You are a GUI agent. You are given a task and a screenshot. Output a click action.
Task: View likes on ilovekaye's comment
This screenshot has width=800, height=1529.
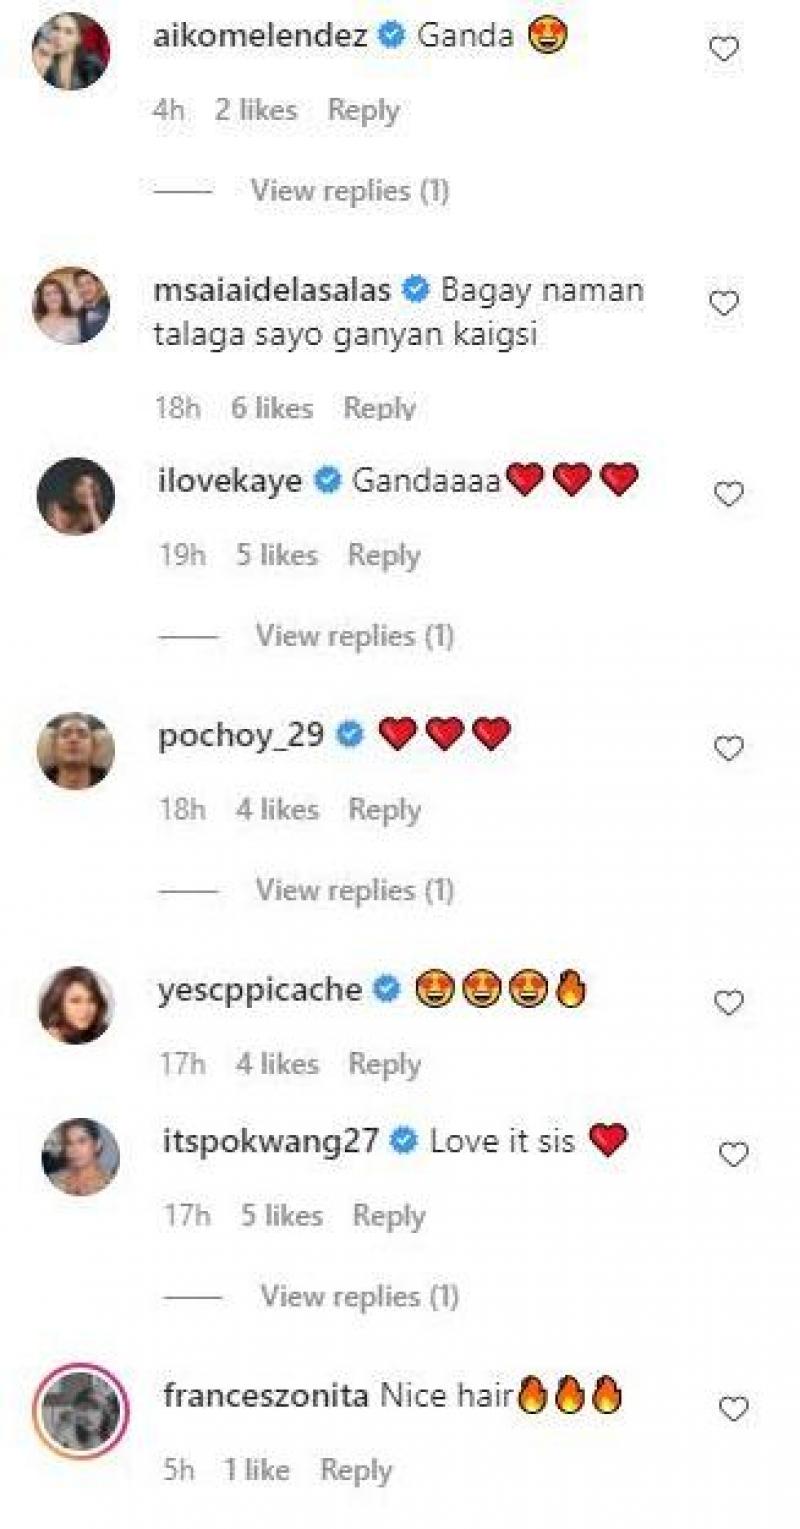coord(276,555)
